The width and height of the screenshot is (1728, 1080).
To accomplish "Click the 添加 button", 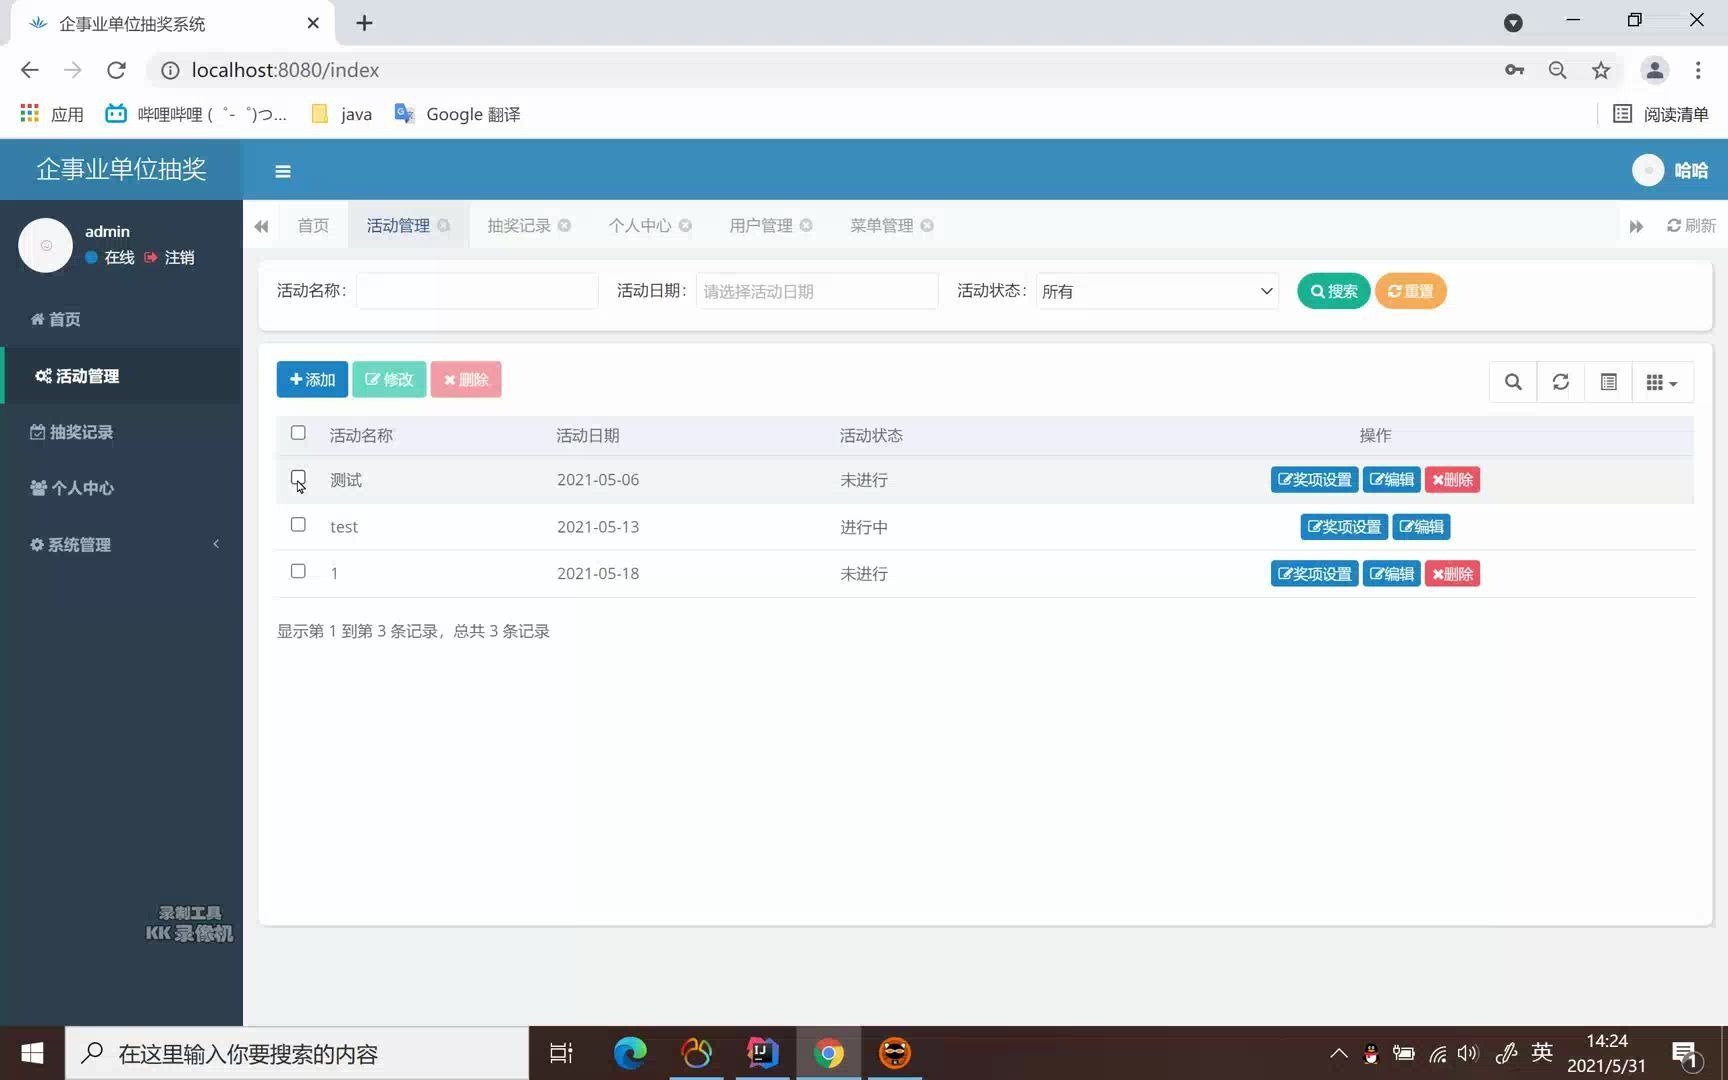I will click(x=312, y=380).
